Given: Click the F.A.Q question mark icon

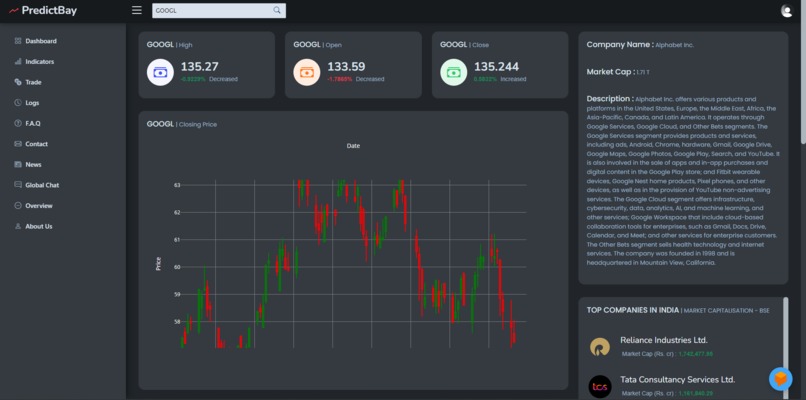Looking at the screenshot, I should pos(18,123).
